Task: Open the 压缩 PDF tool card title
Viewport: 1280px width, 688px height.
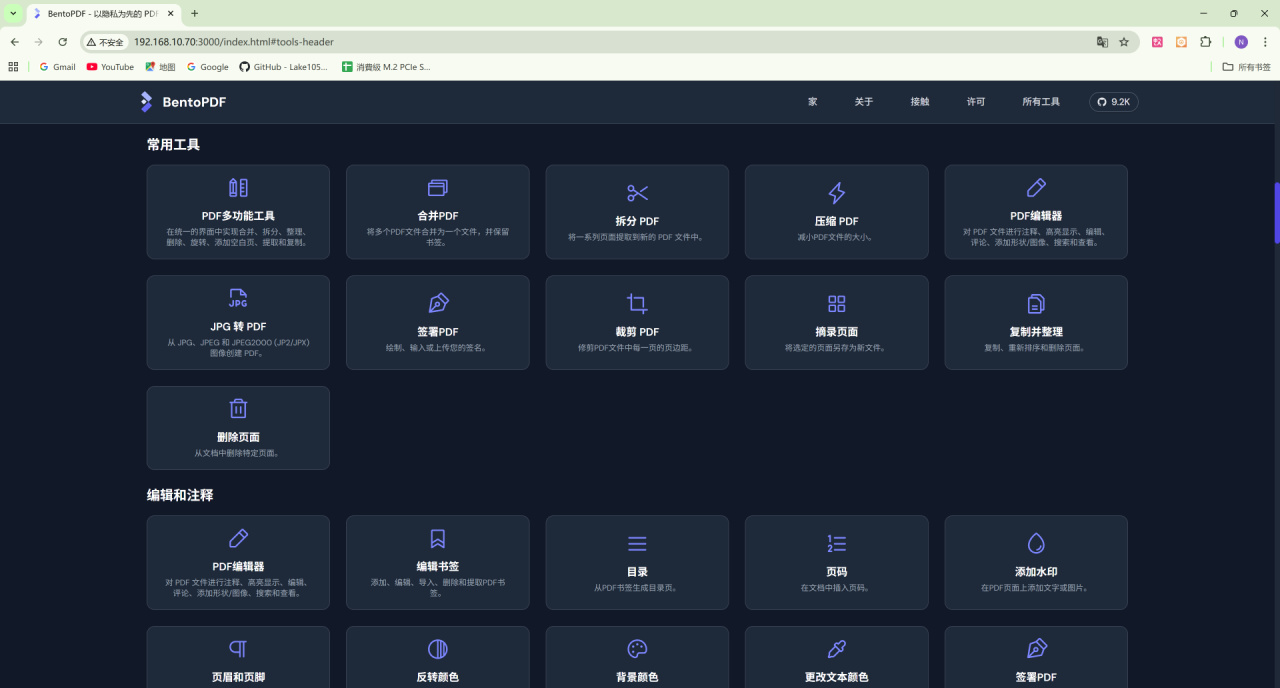Action: pos(836,221)
